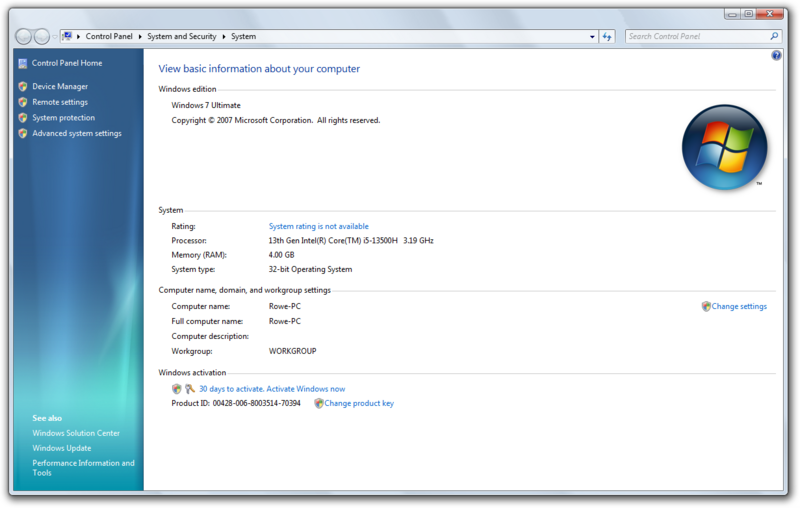Click the Forward navigation arrow button

[x=41, y=36]
